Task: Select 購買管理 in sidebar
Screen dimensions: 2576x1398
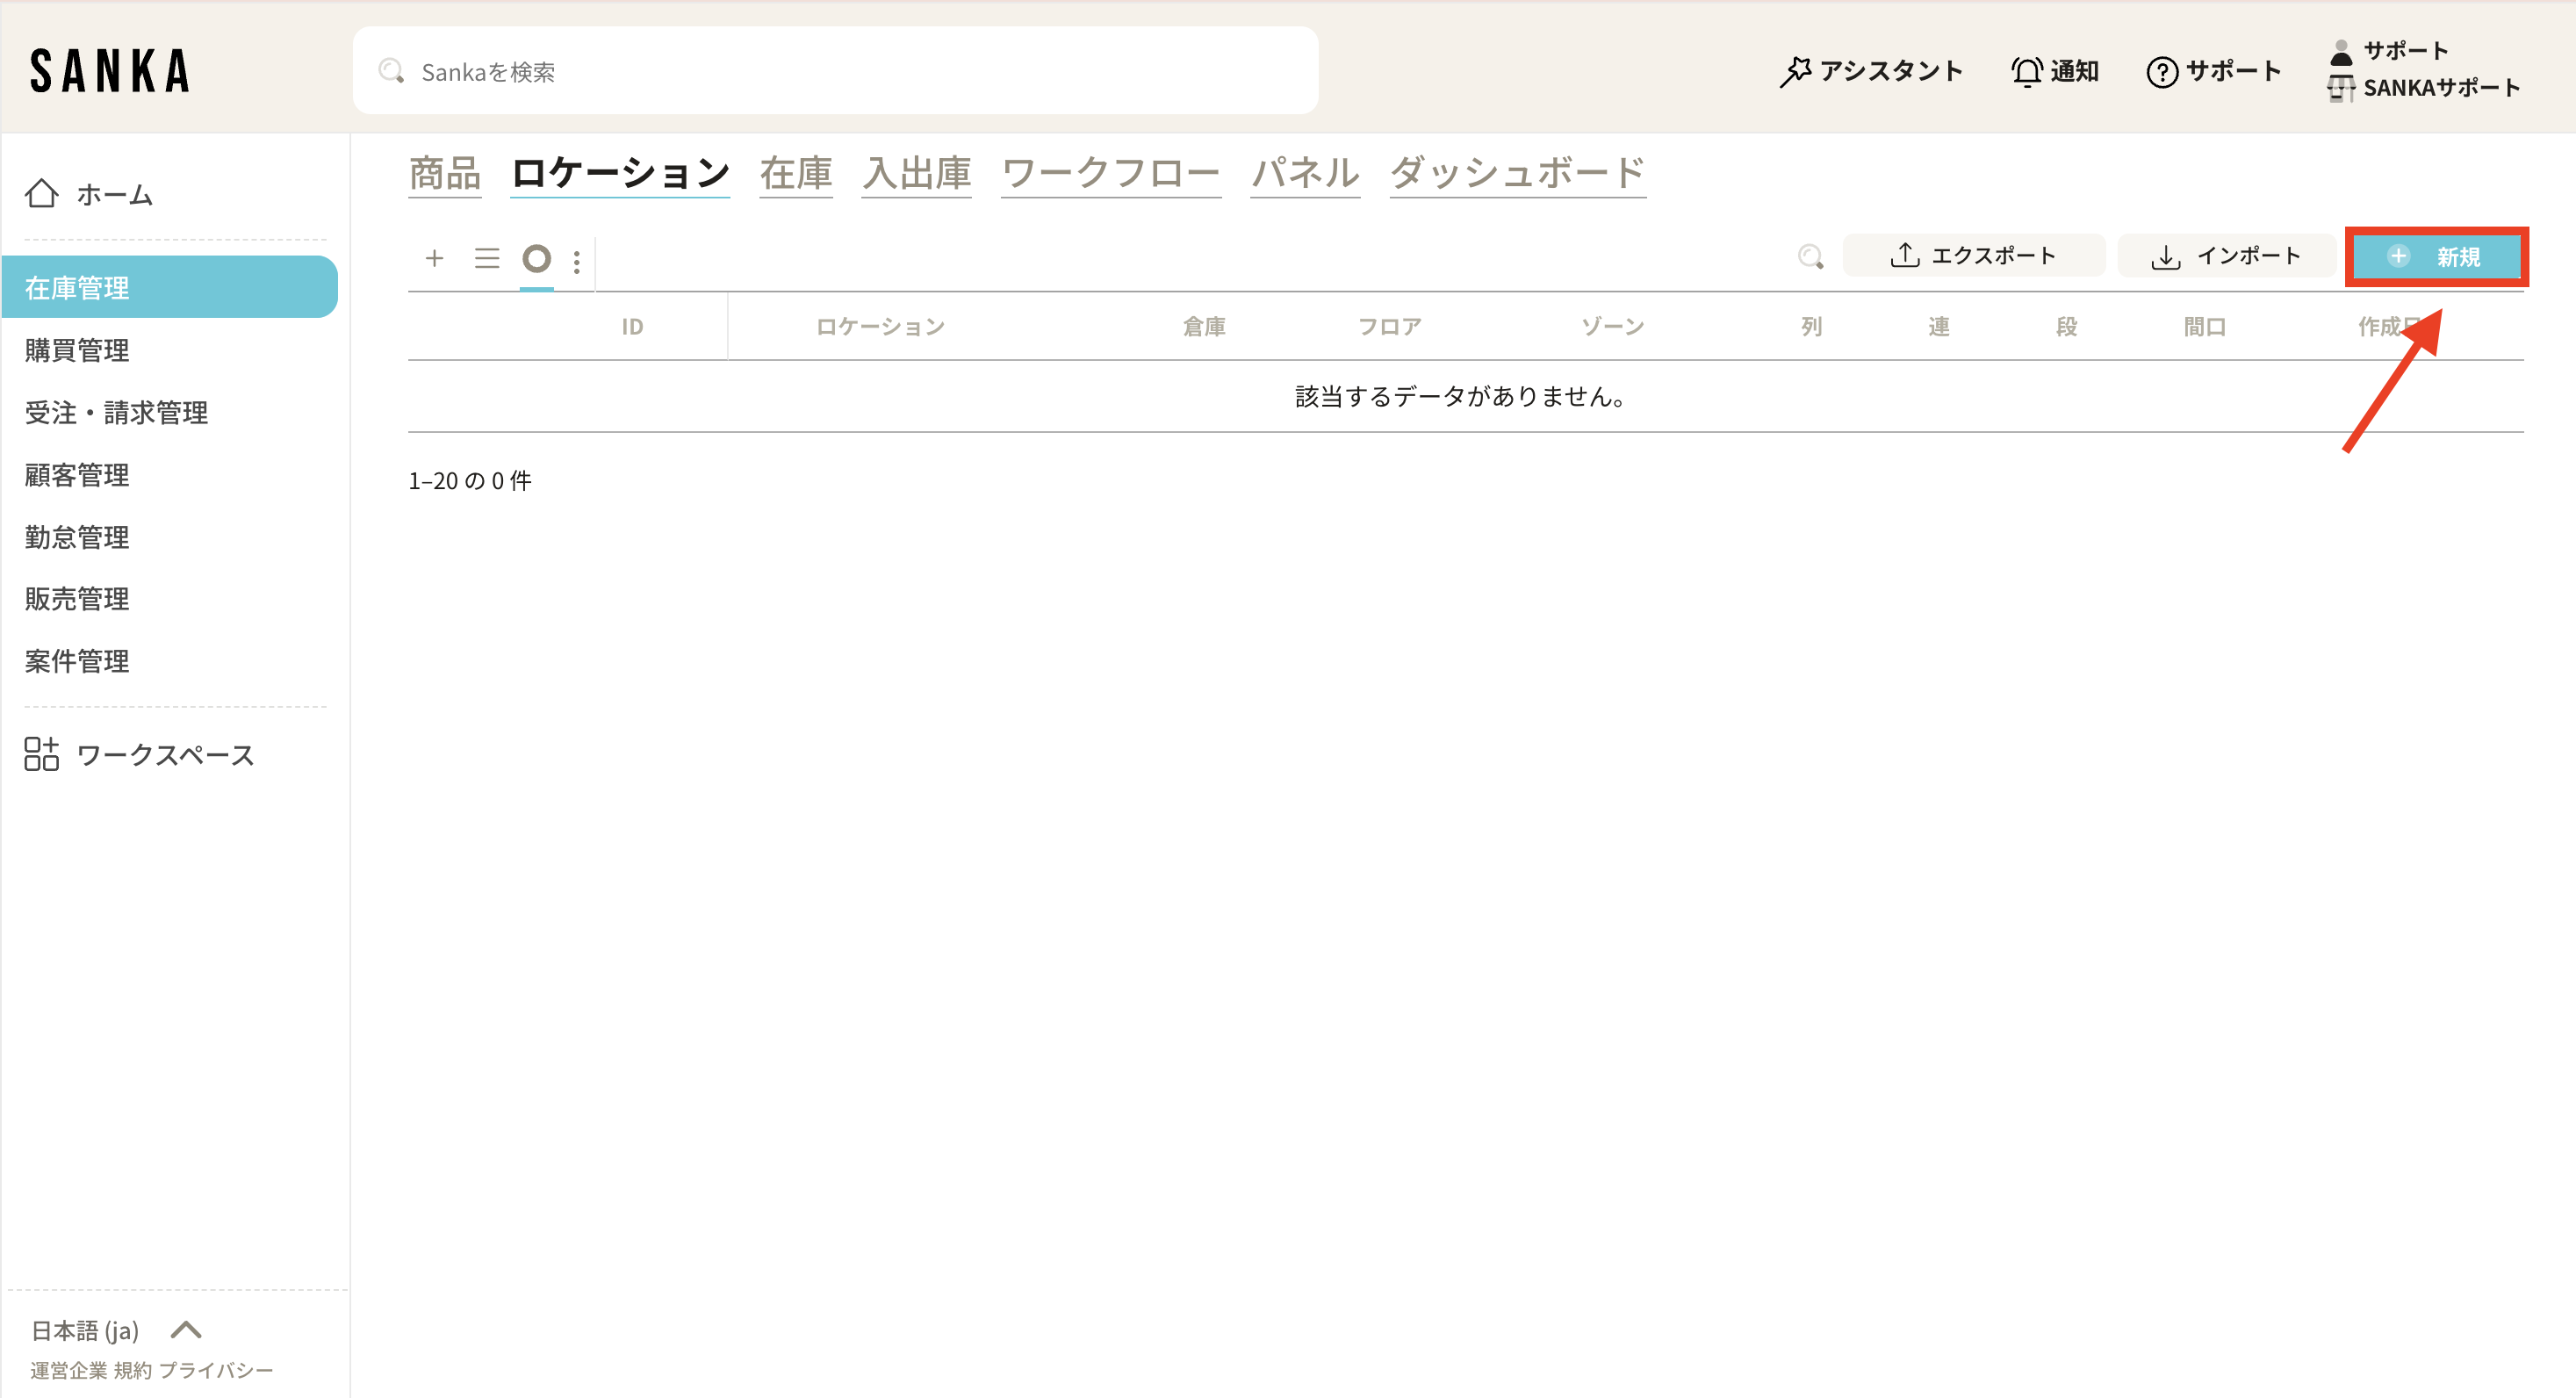Action: pos(77,351)
